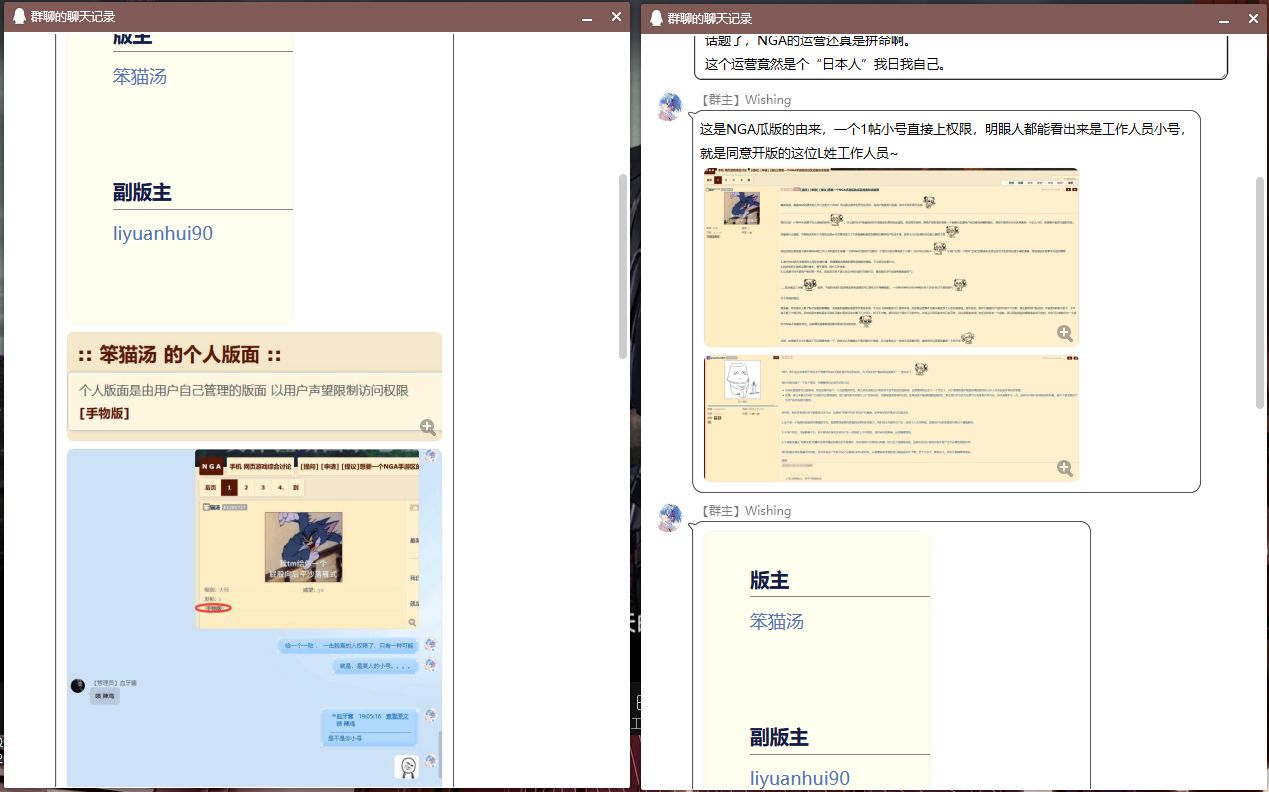Screen dimensions: 1269x792
Task: Click 白牙客's round admin avatar in the chat image
Action: 77,685
